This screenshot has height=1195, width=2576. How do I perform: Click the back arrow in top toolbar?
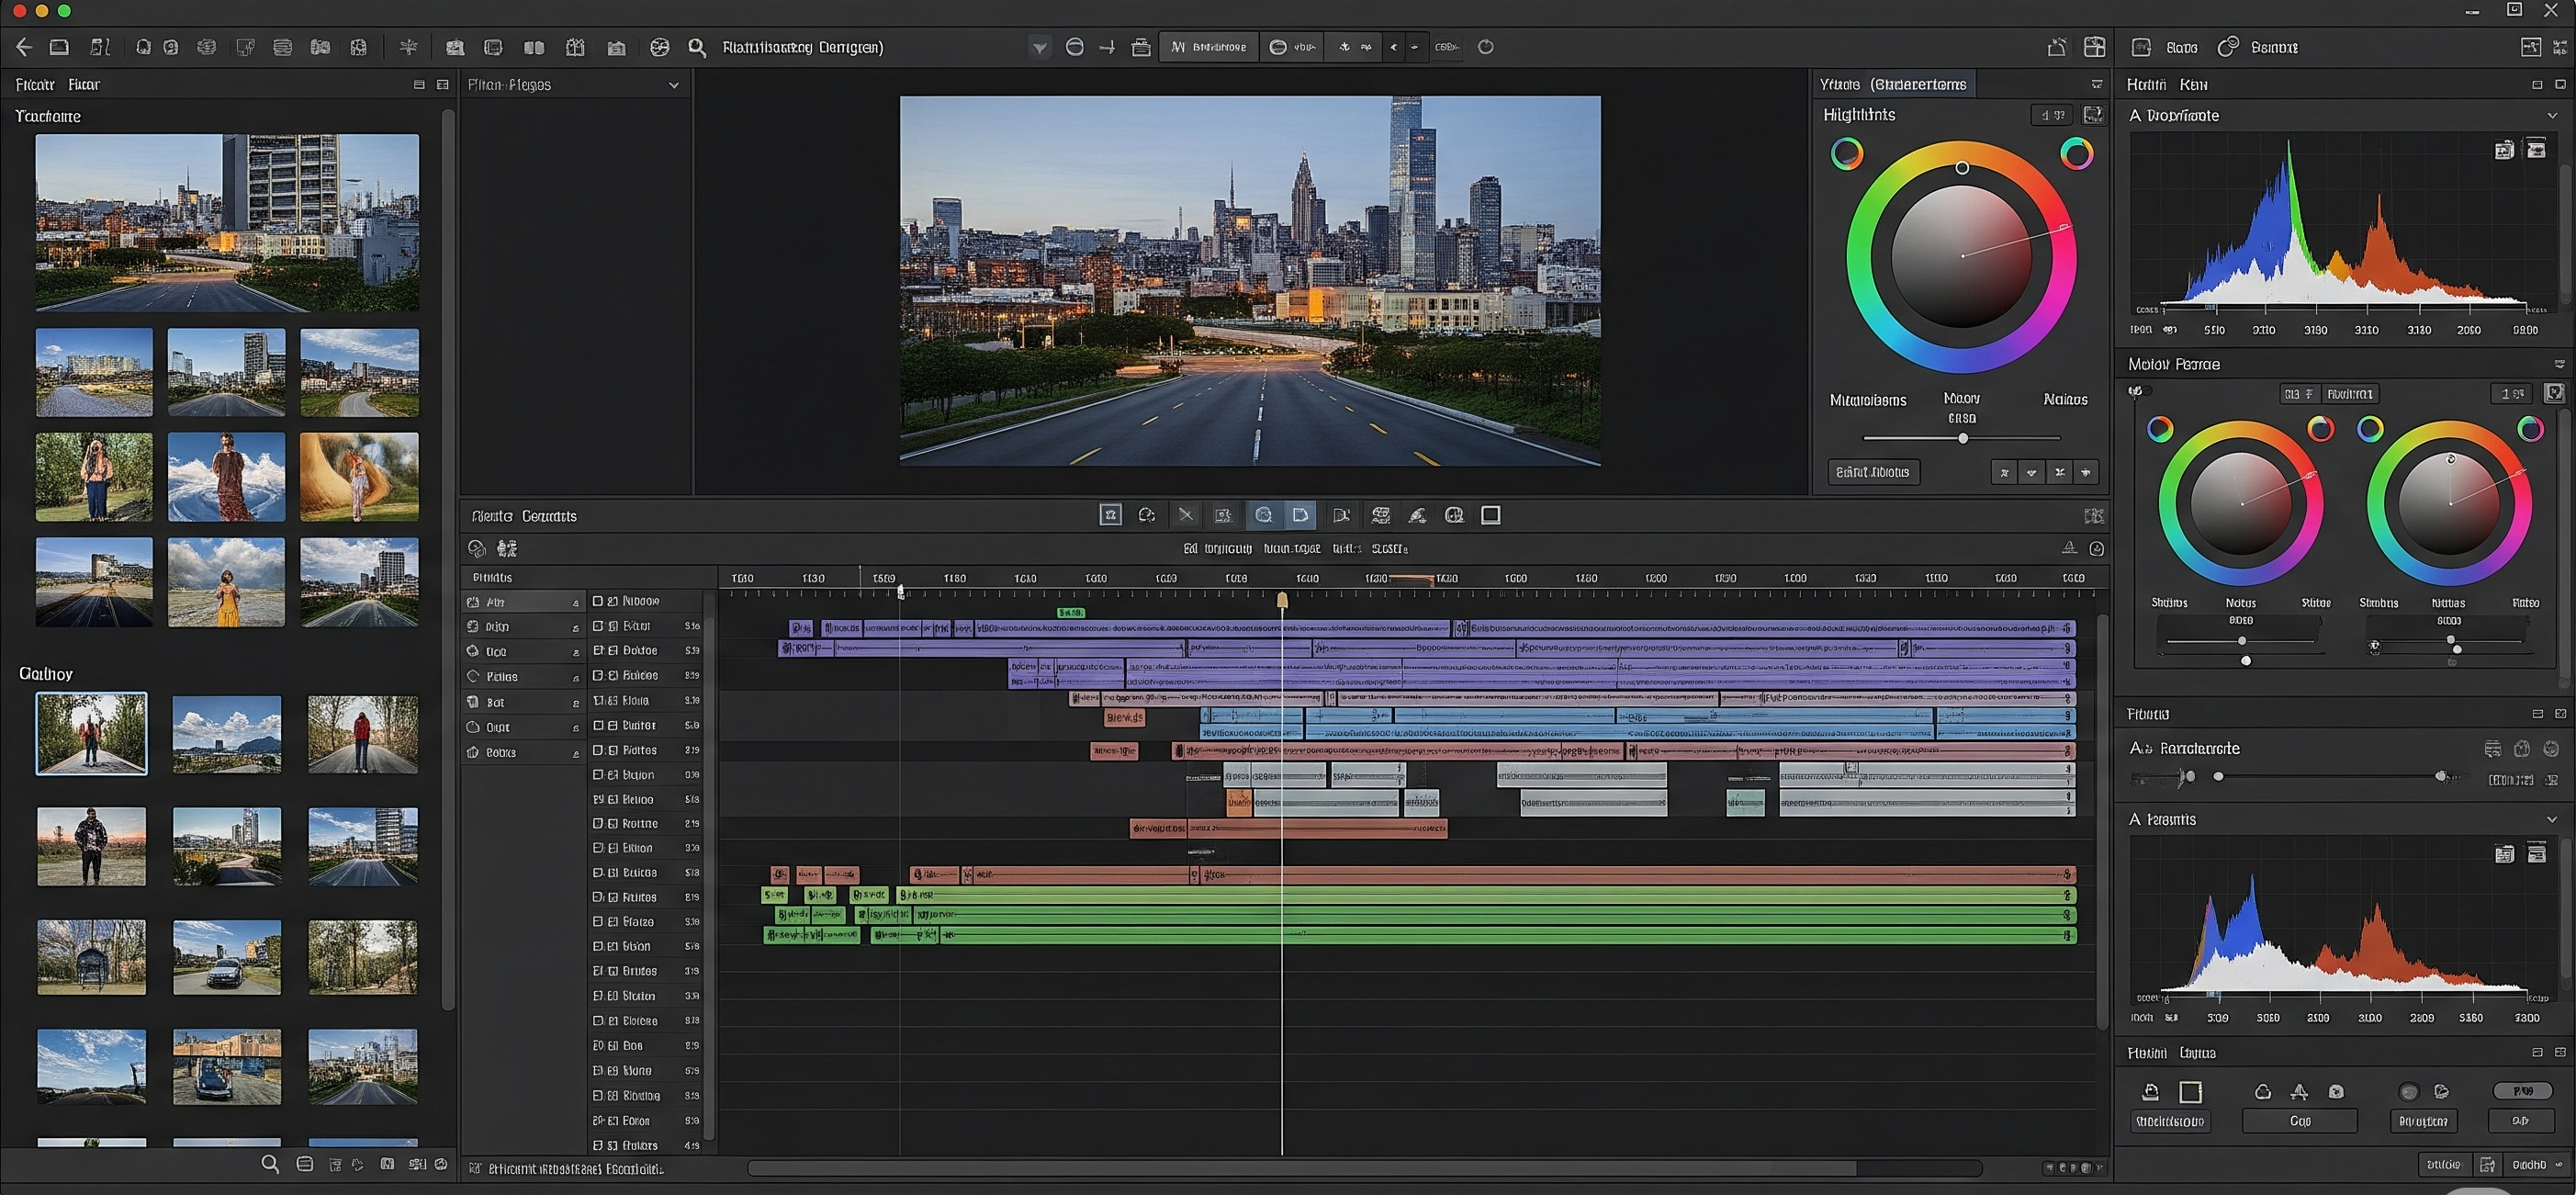24,47
